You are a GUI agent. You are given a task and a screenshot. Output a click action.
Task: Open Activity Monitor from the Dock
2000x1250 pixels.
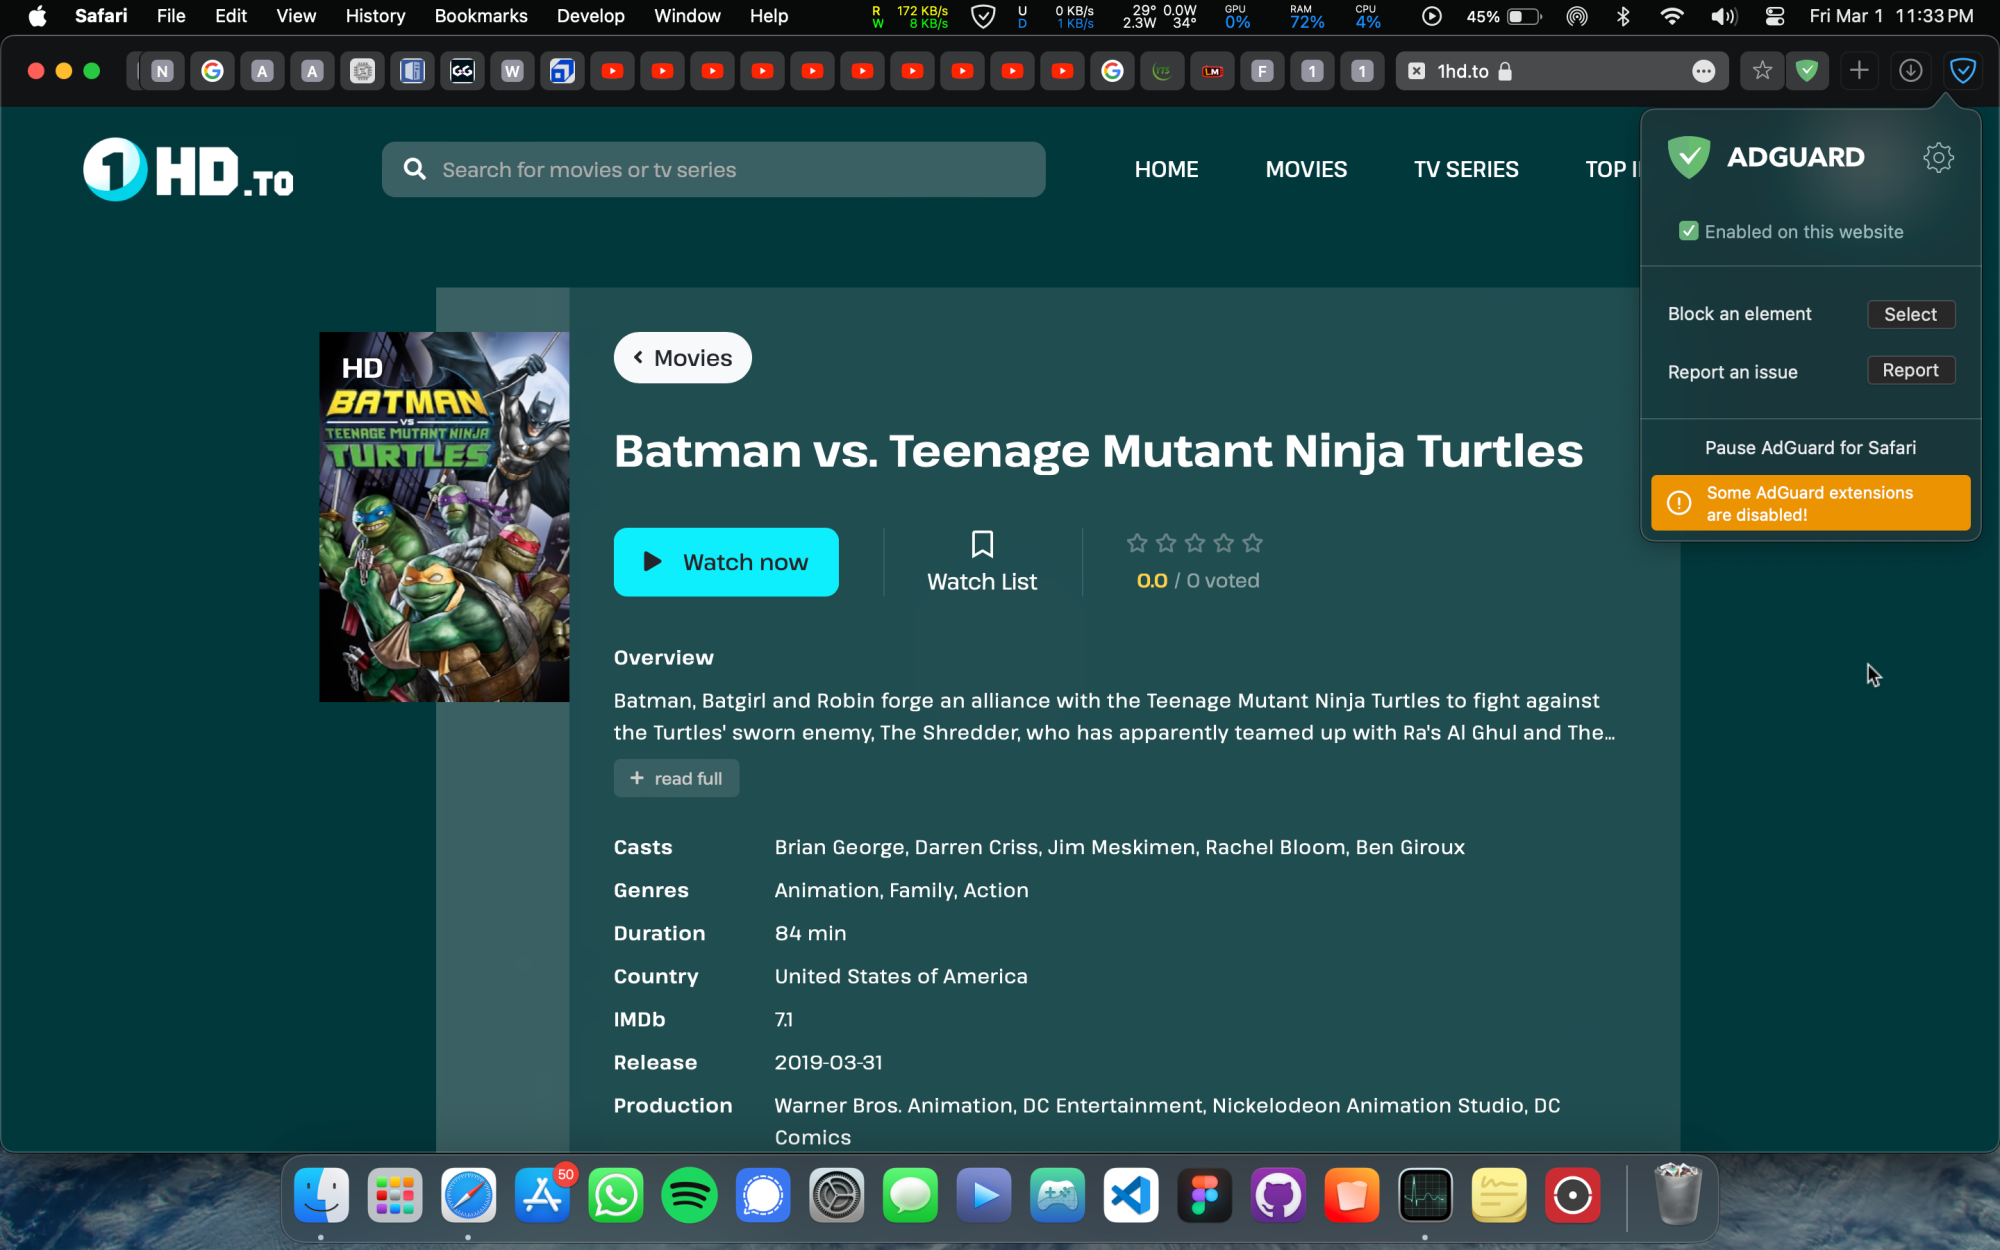pyautogui.click(x=1425, y=1195)
